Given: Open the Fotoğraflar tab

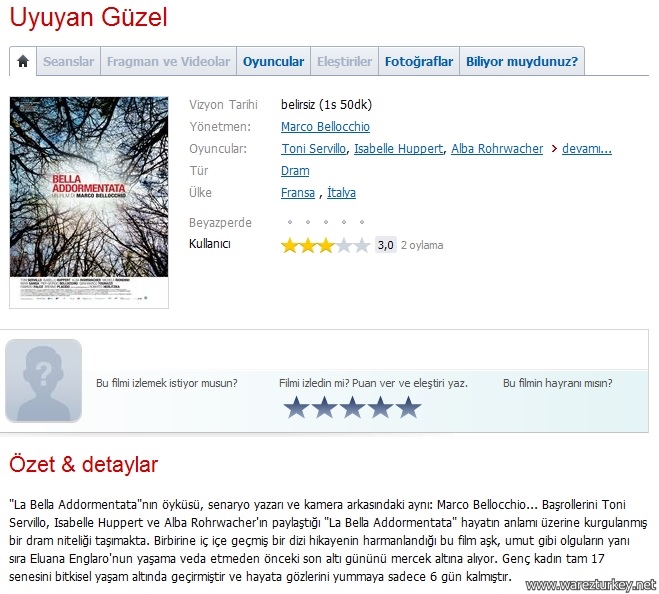Looking at the screenshot, I should pos(419,61).
